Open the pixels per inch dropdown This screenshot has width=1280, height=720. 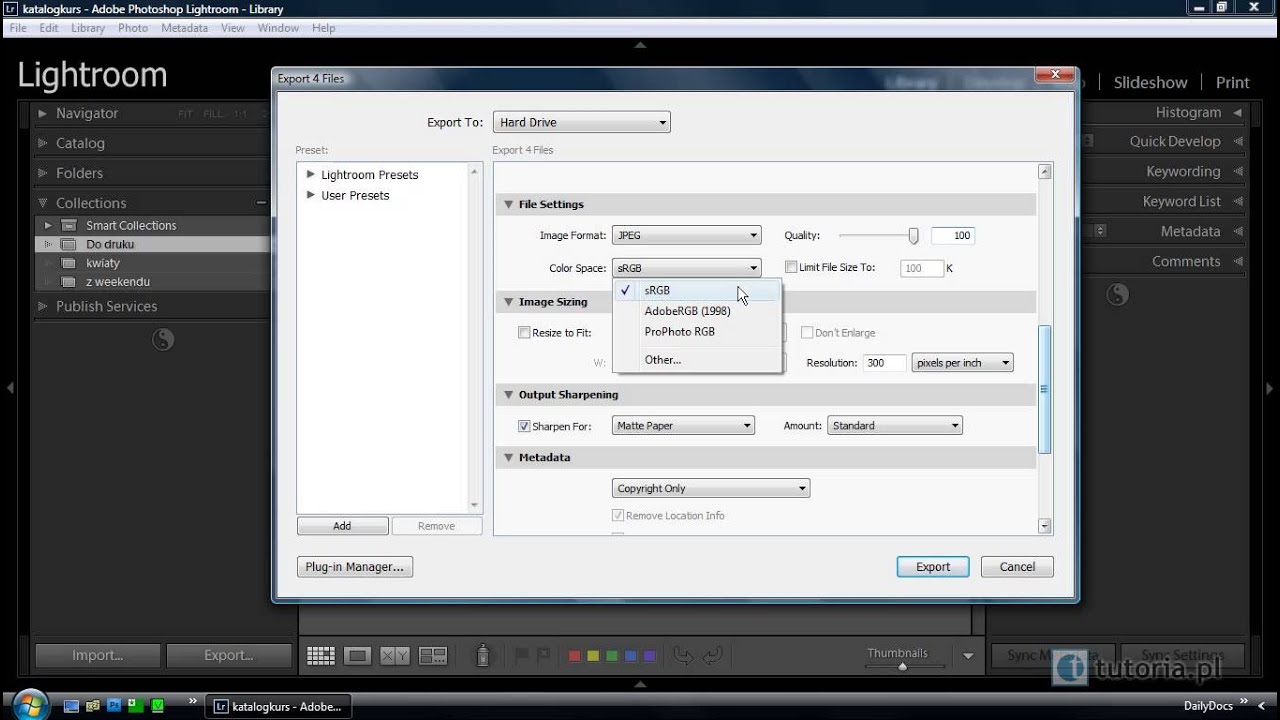tap(963, 363)
